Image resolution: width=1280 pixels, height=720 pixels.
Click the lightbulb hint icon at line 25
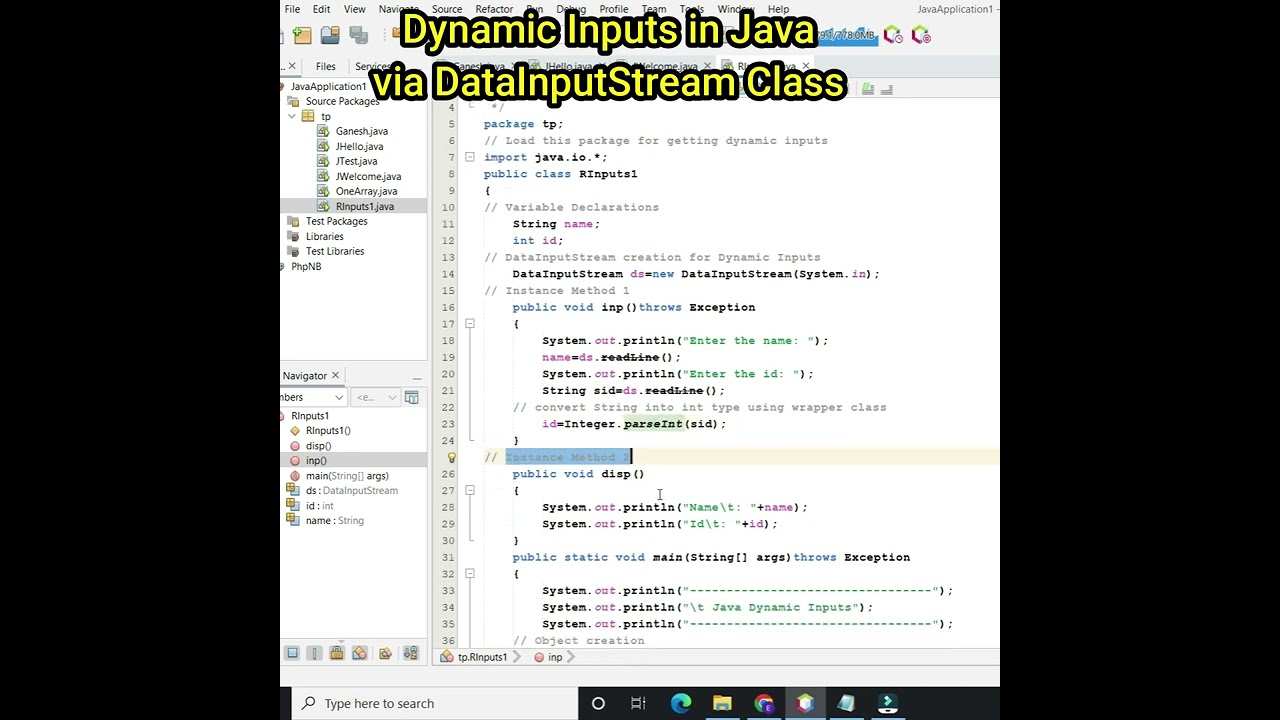(451, 457)
